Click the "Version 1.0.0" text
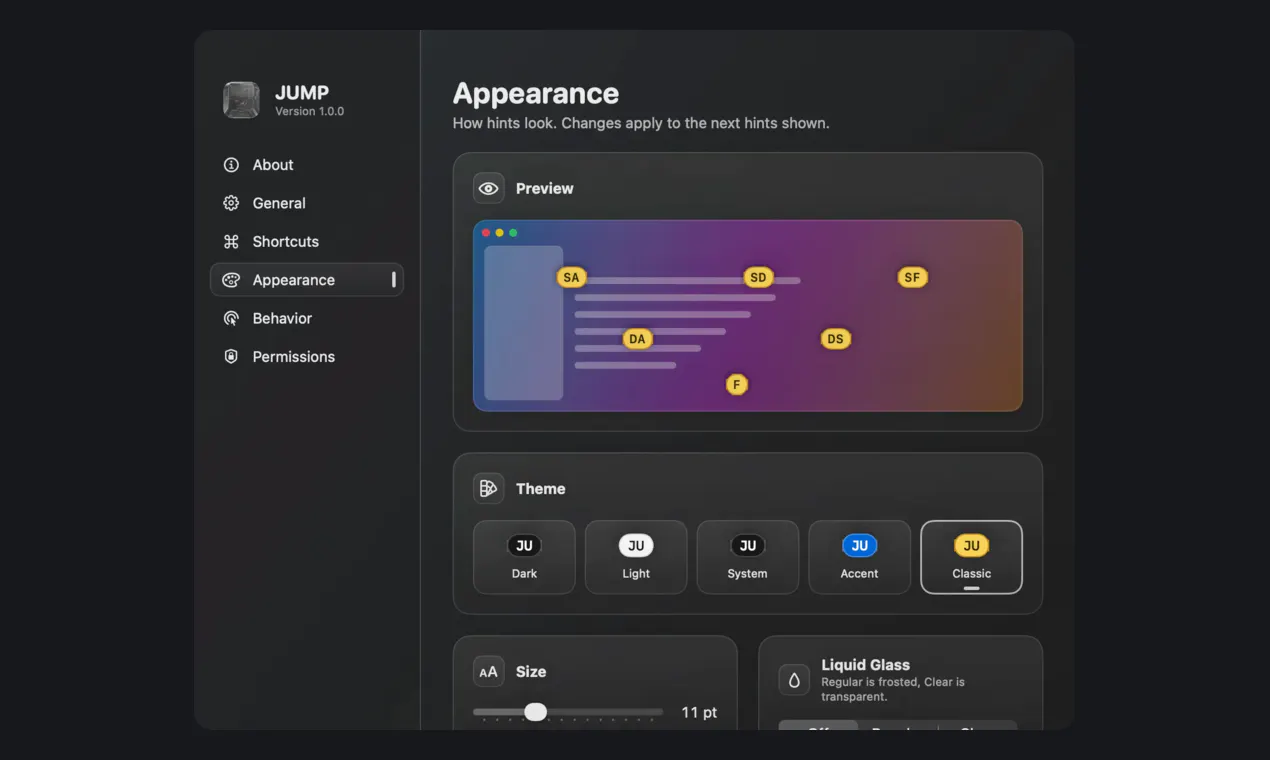The image size is (1270, 760). pyautogui.click(x=310, y=112)
